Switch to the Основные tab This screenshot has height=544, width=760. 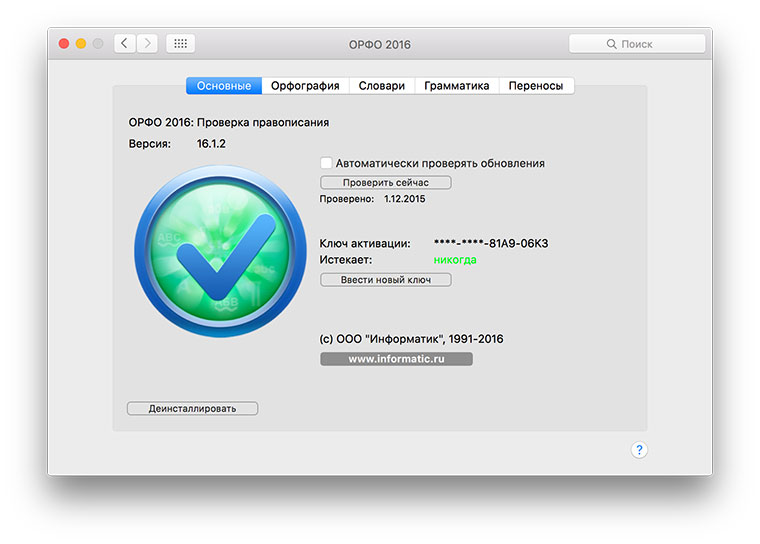(224, 86)
